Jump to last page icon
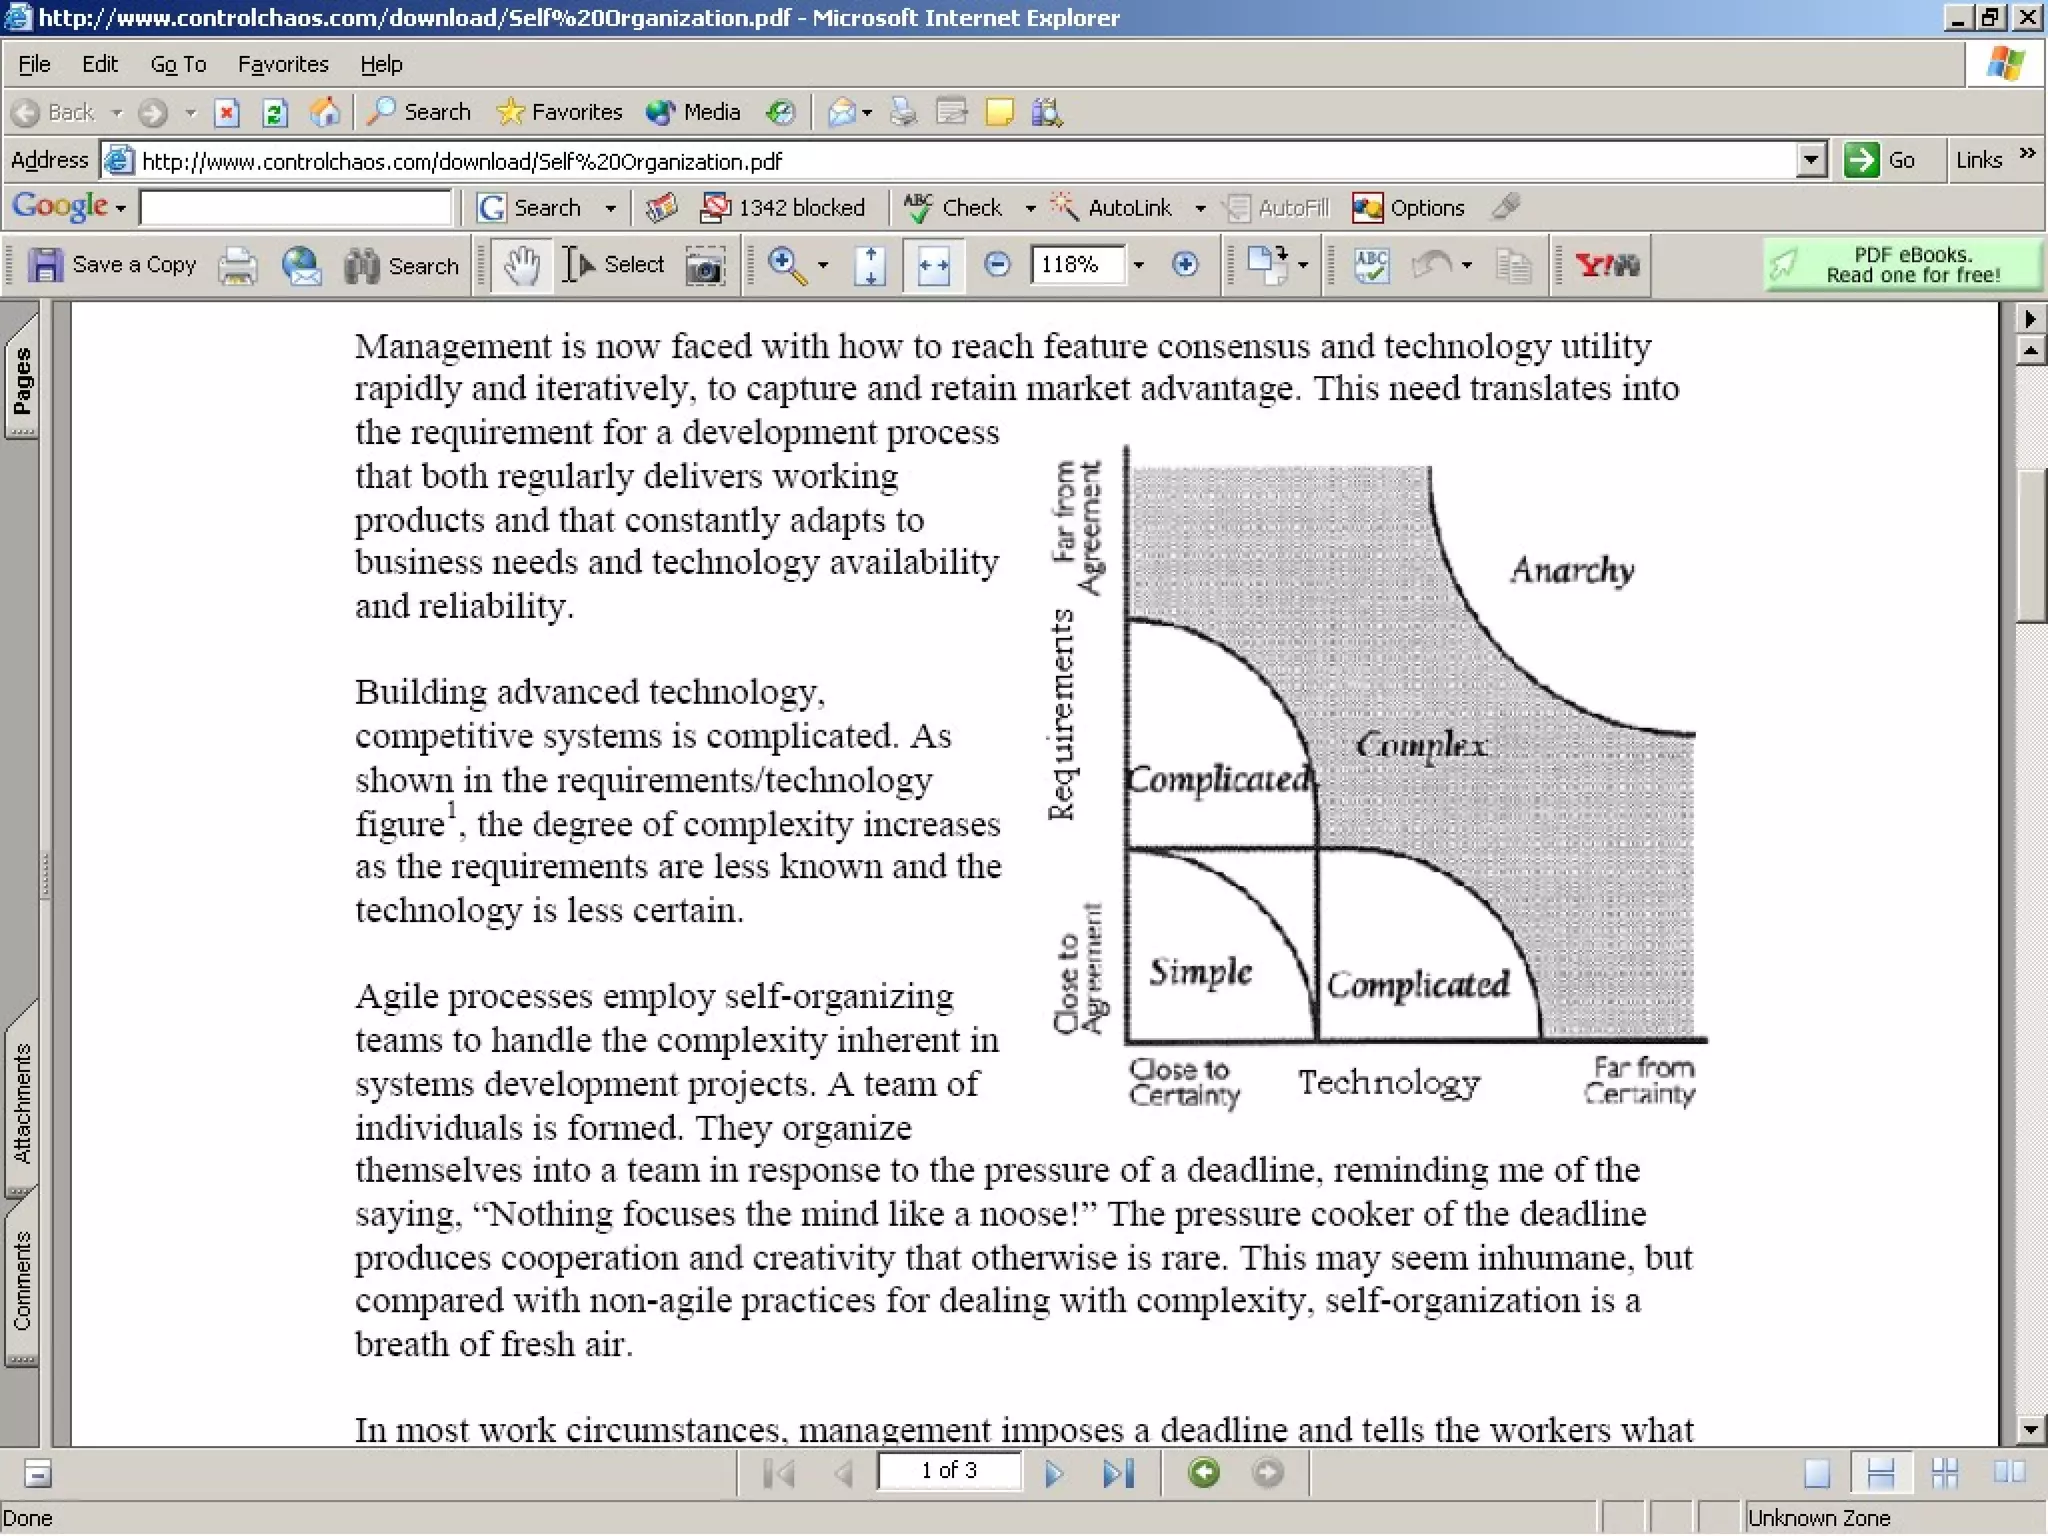Image resolution: width=2048 pixels, height=1536 pixels. coord(1118,1473)
